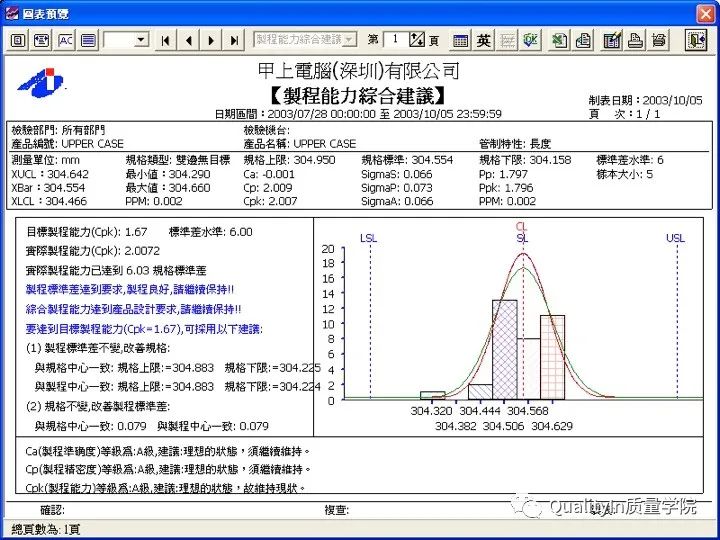
Task: Click the edit report with pencil icon
Action: (x=612, y=40)
